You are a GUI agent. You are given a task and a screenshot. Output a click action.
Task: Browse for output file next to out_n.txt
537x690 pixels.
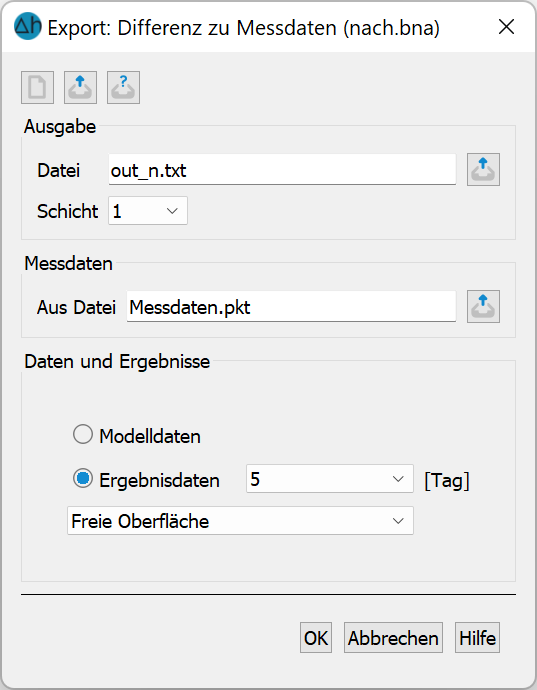tap(483, 169)
